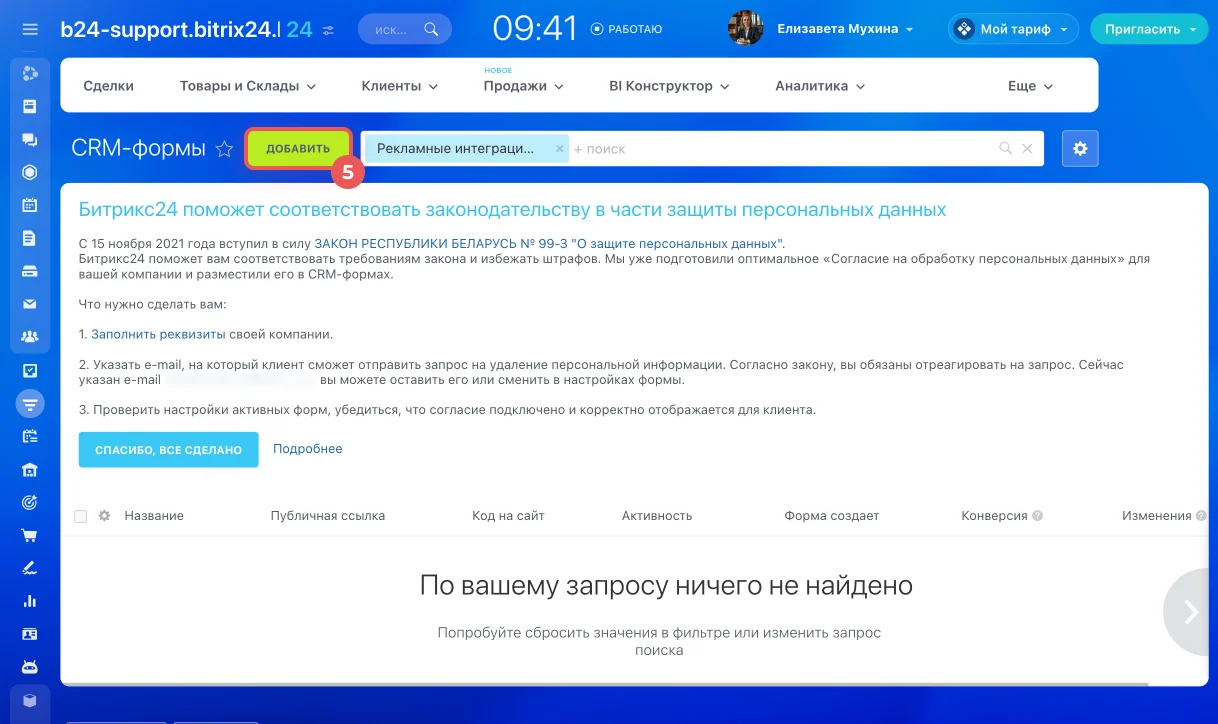1218x724 pixels.
Task: Expand the Клиенты menu dropdown
Action: pos(399,86)
